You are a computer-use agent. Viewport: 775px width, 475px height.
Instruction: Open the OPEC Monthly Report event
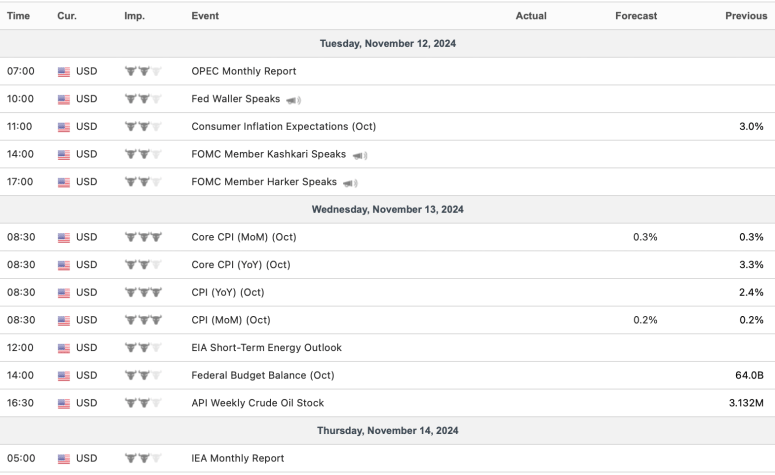[x=243, y=72]
